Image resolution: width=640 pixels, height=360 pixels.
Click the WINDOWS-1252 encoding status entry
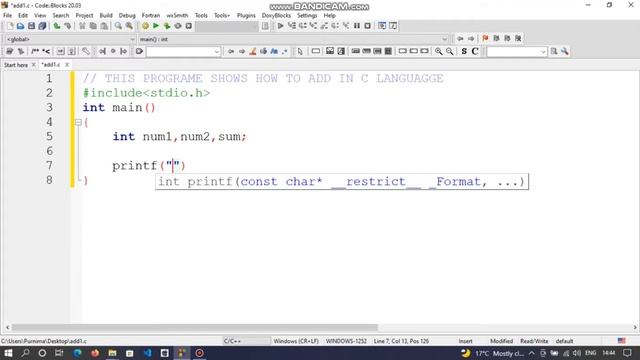point(346,341)
